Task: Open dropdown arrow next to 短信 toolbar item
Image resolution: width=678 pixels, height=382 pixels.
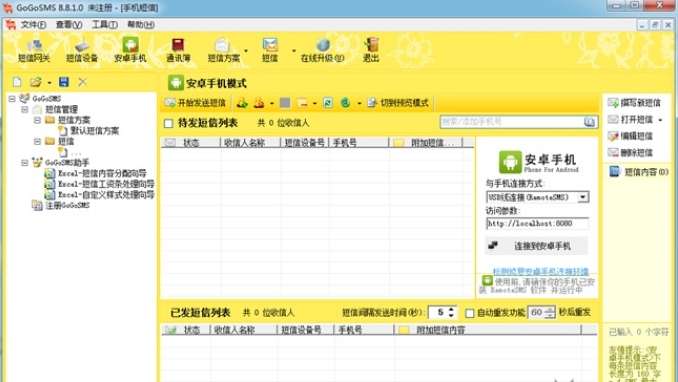Action: [x=294, y=51]
